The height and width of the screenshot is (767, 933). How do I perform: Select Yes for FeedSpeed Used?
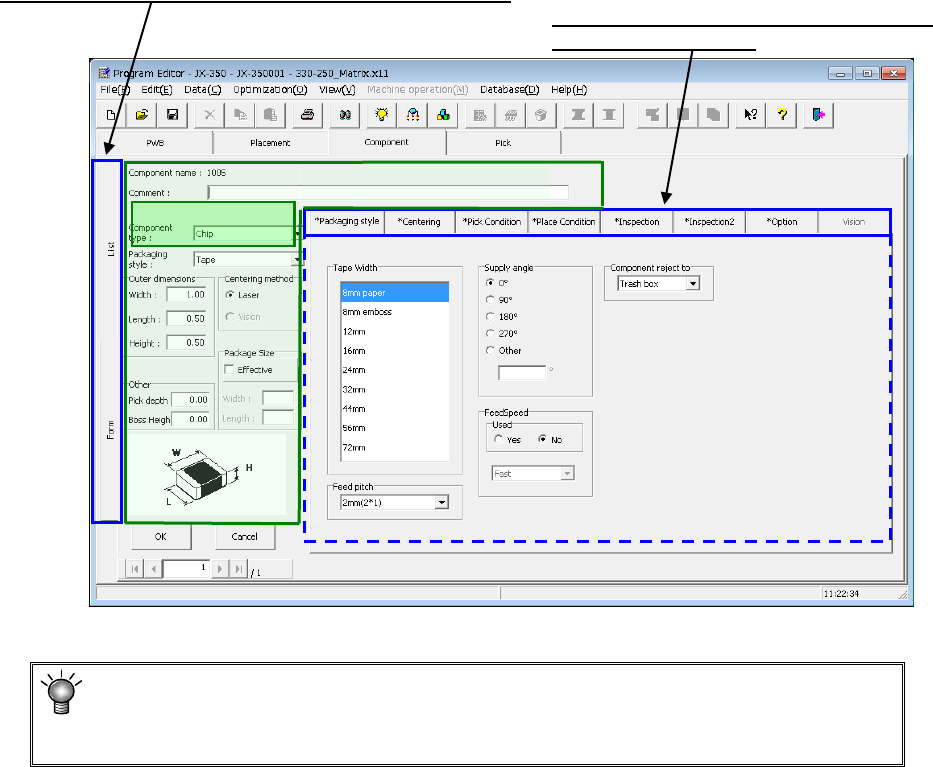point(499,440)
